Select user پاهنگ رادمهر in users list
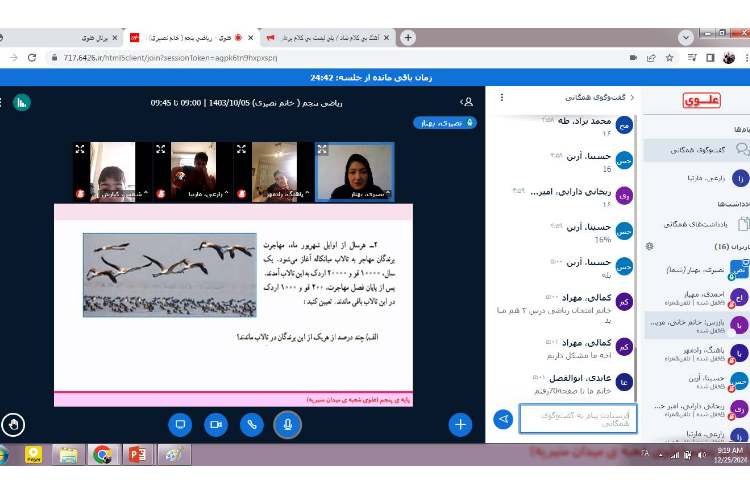Viewport: 750px width, 480px height. coord(697,354)
